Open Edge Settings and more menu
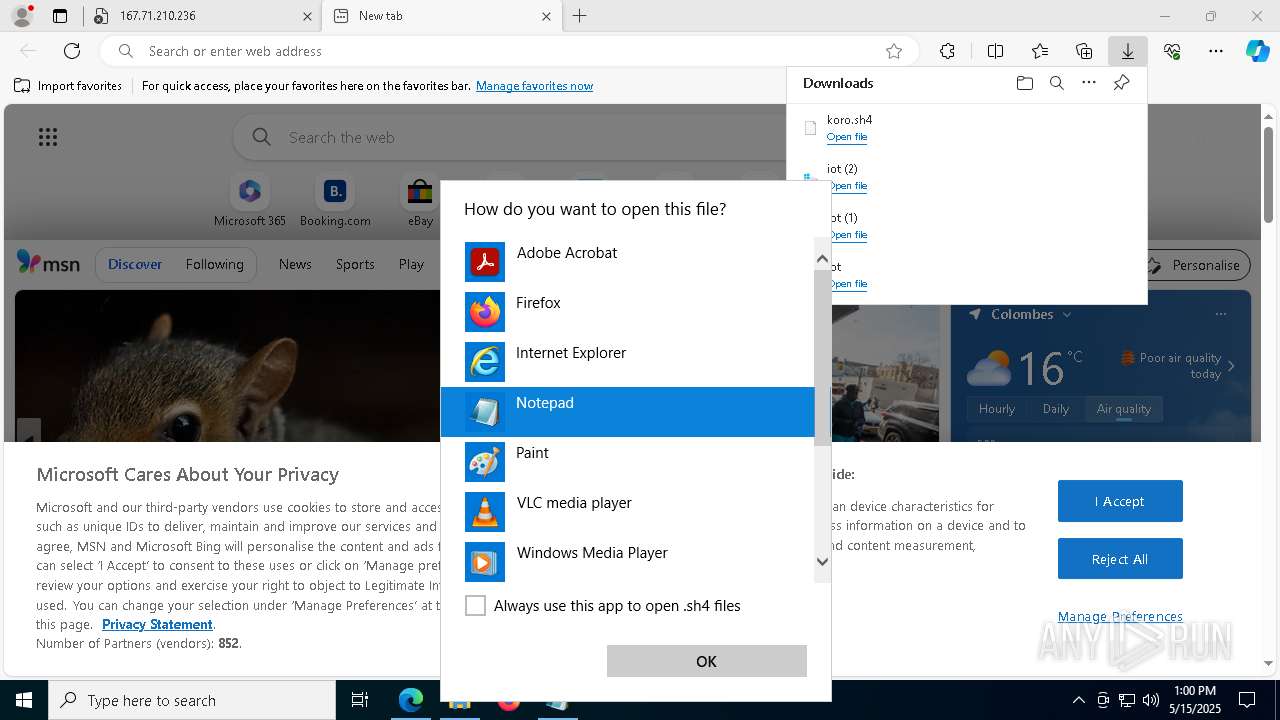The height and width of the screenshot is (720, 1280). click(x=1216, y=51)
